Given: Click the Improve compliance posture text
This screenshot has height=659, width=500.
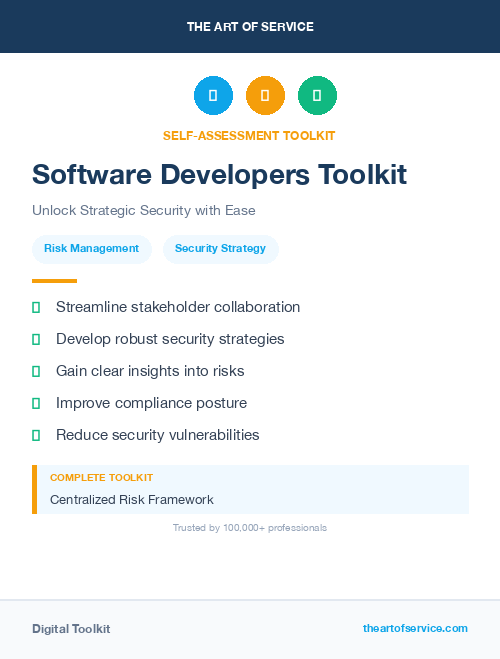Looking at the screenshot, I should click(151, 403).
